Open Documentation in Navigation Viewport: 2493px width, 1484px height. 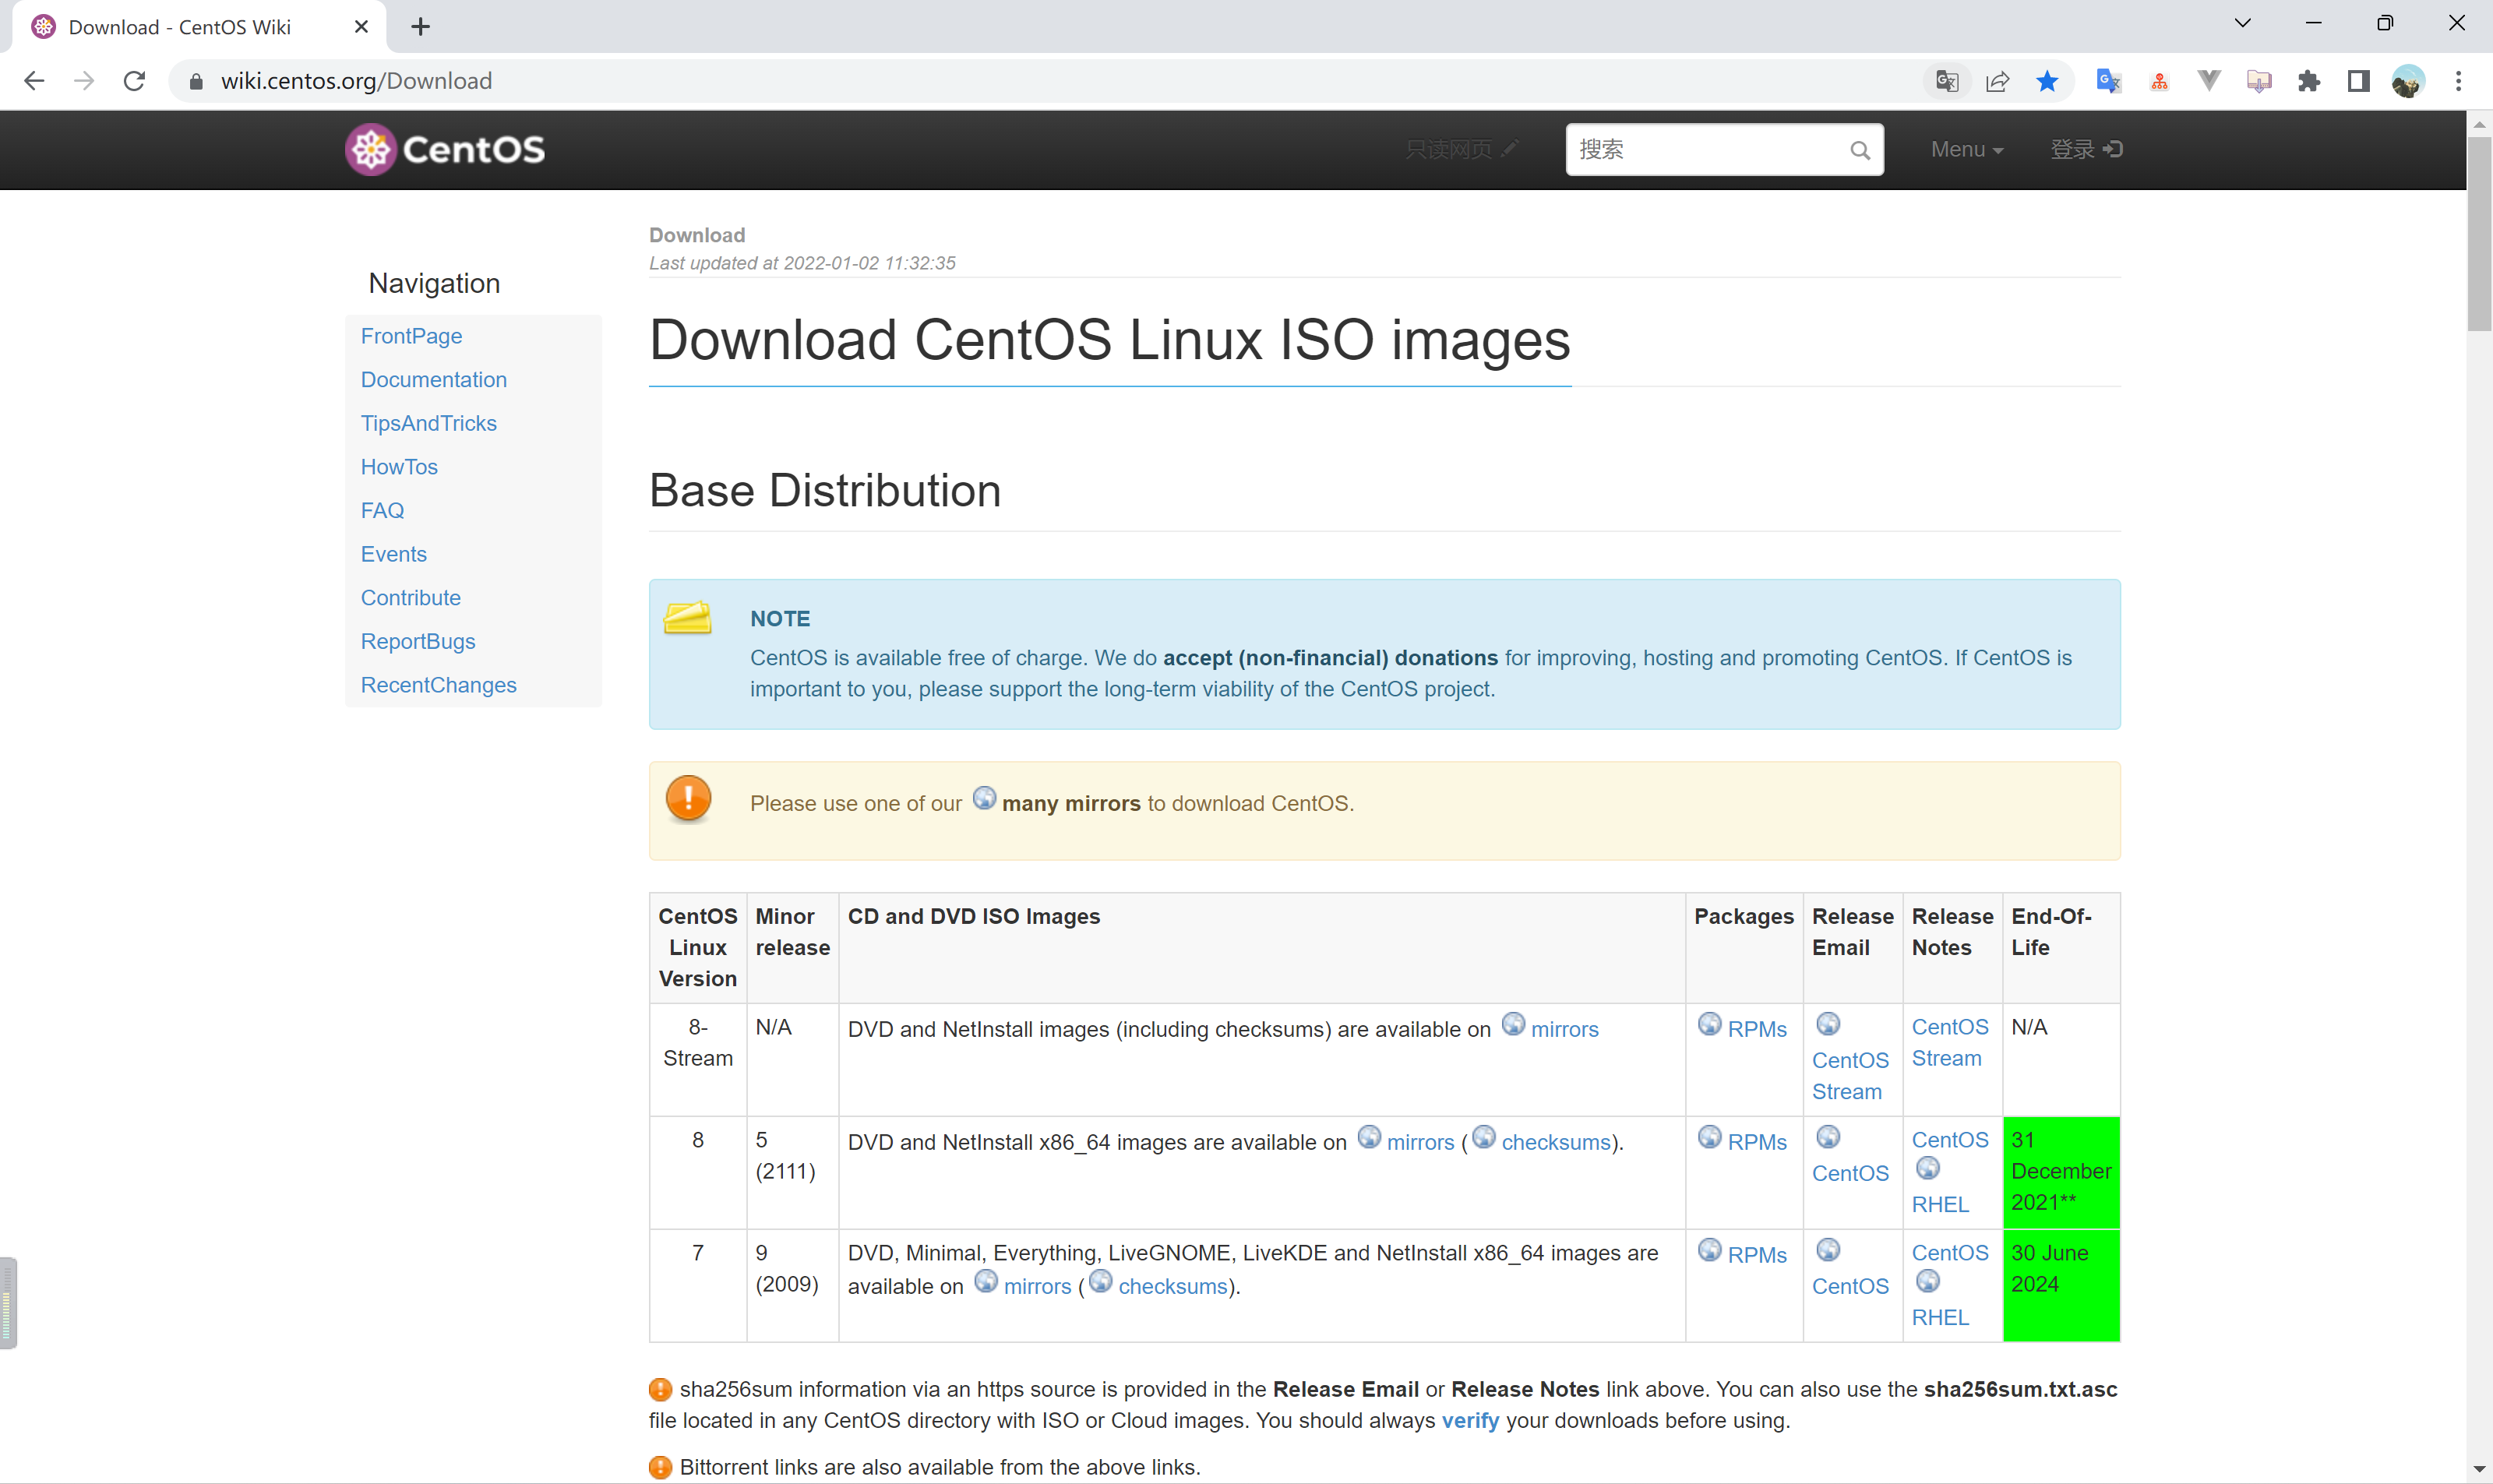pyautogui.click(x=434, y=380)
